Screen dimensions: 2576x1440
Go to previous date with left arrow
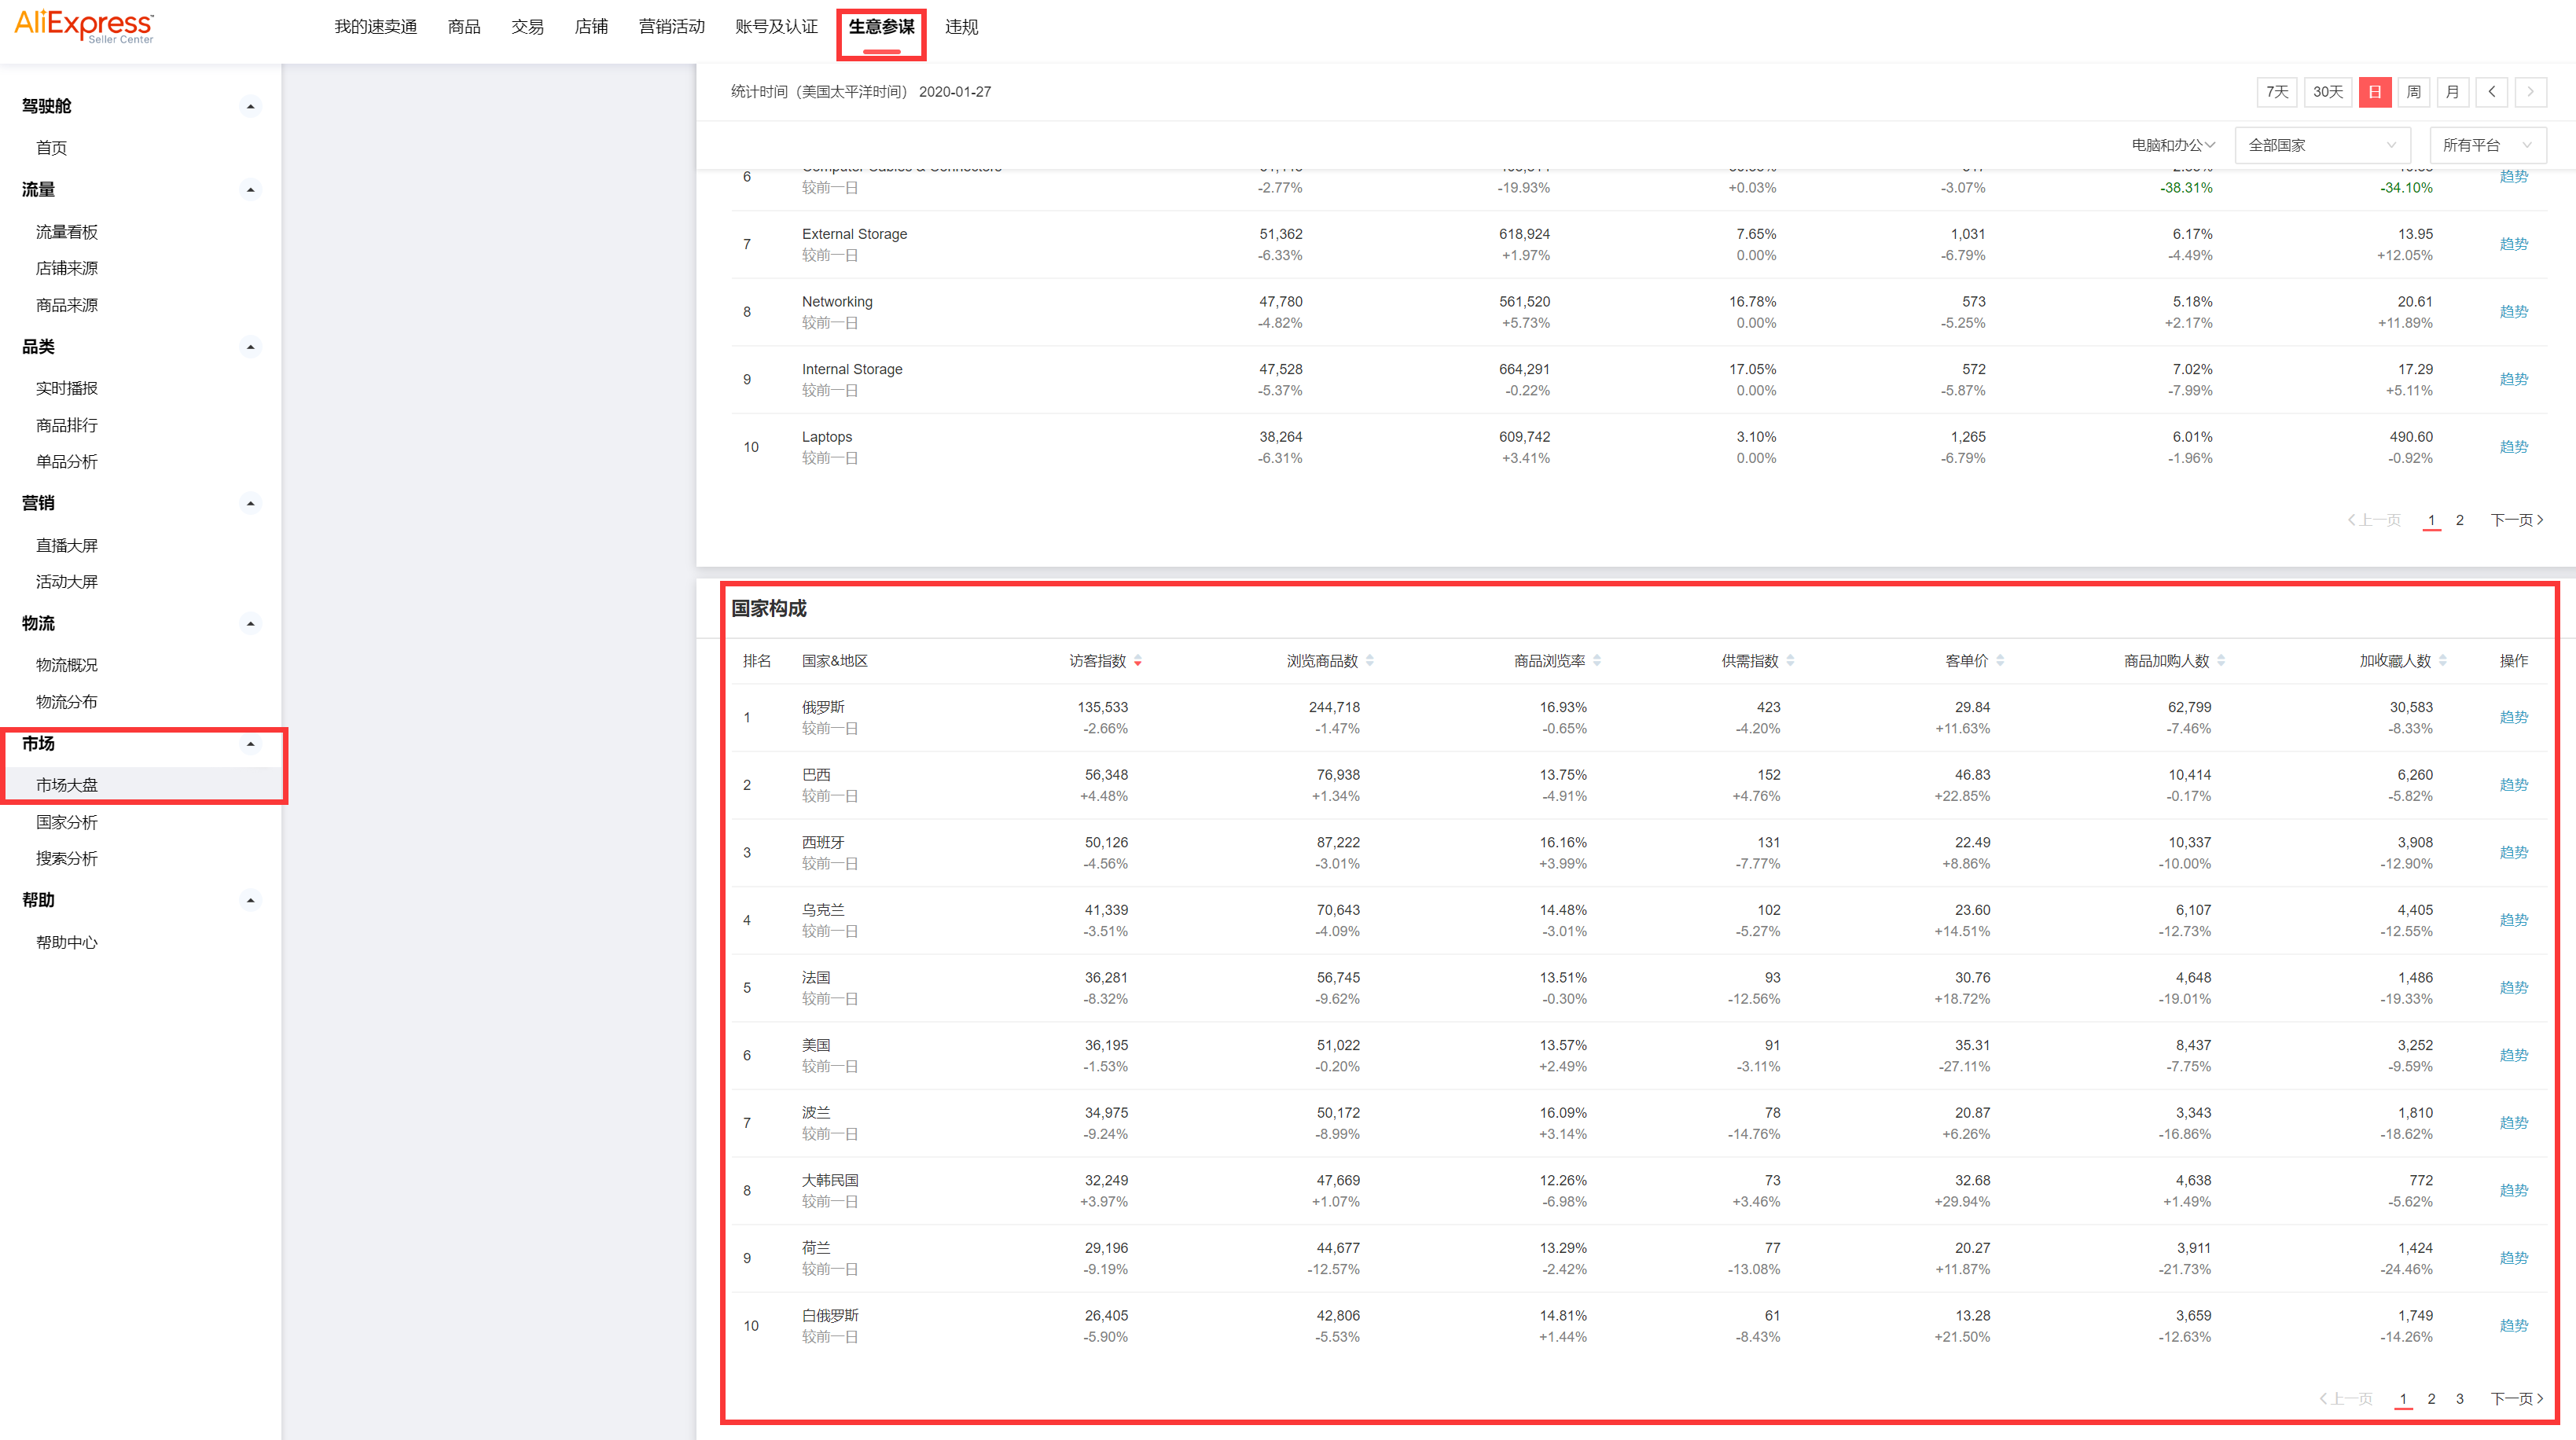tap(2492, 92)
